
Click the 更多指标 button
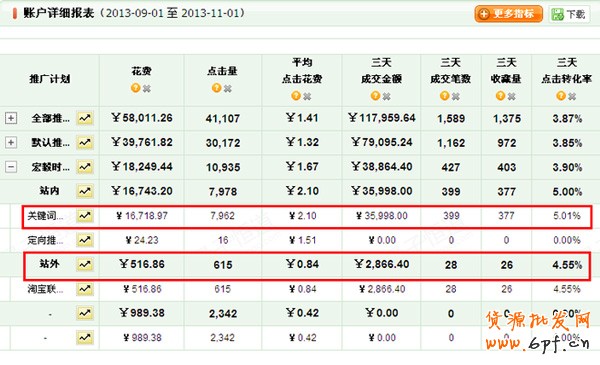tap(509, 14)
